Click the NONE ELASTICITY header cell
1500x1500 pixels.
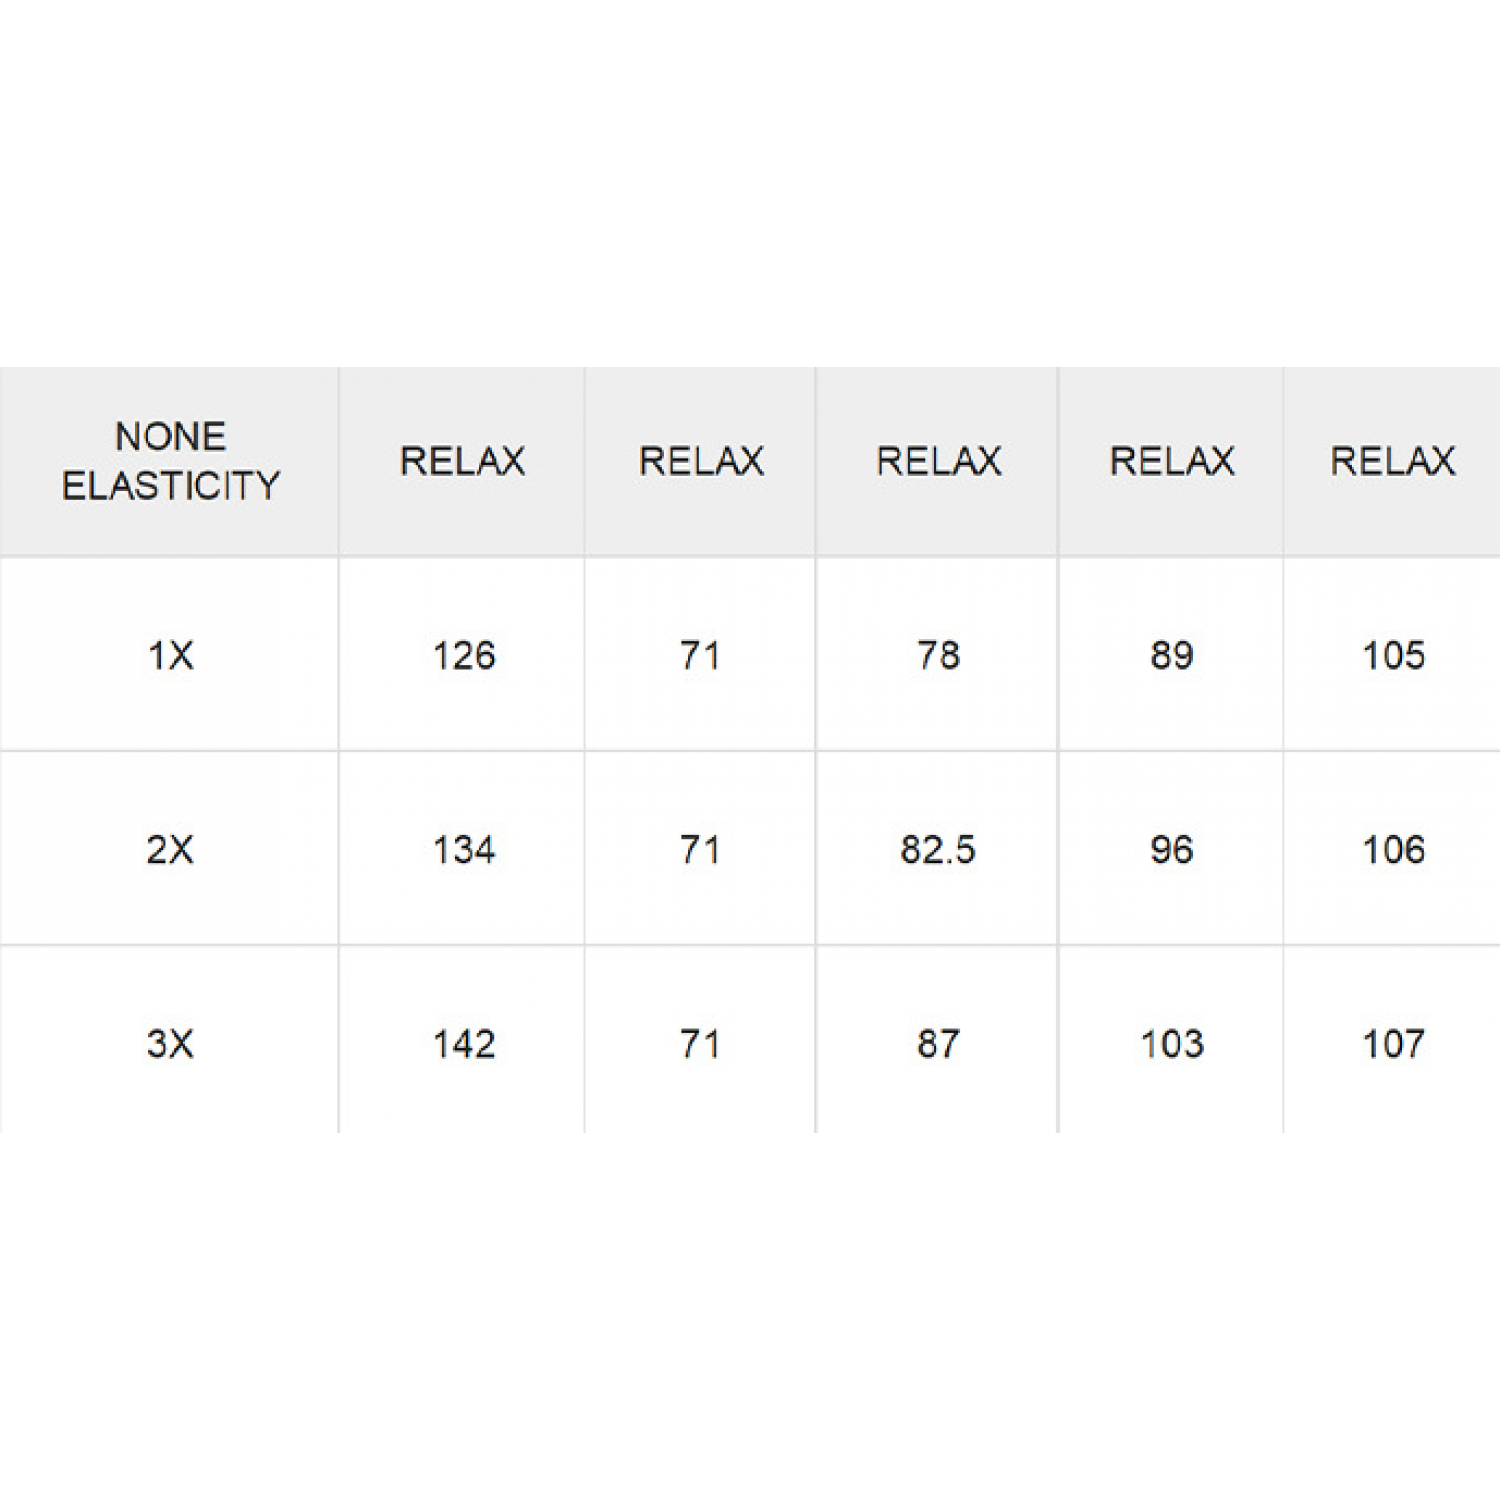(x=170, y=461)
